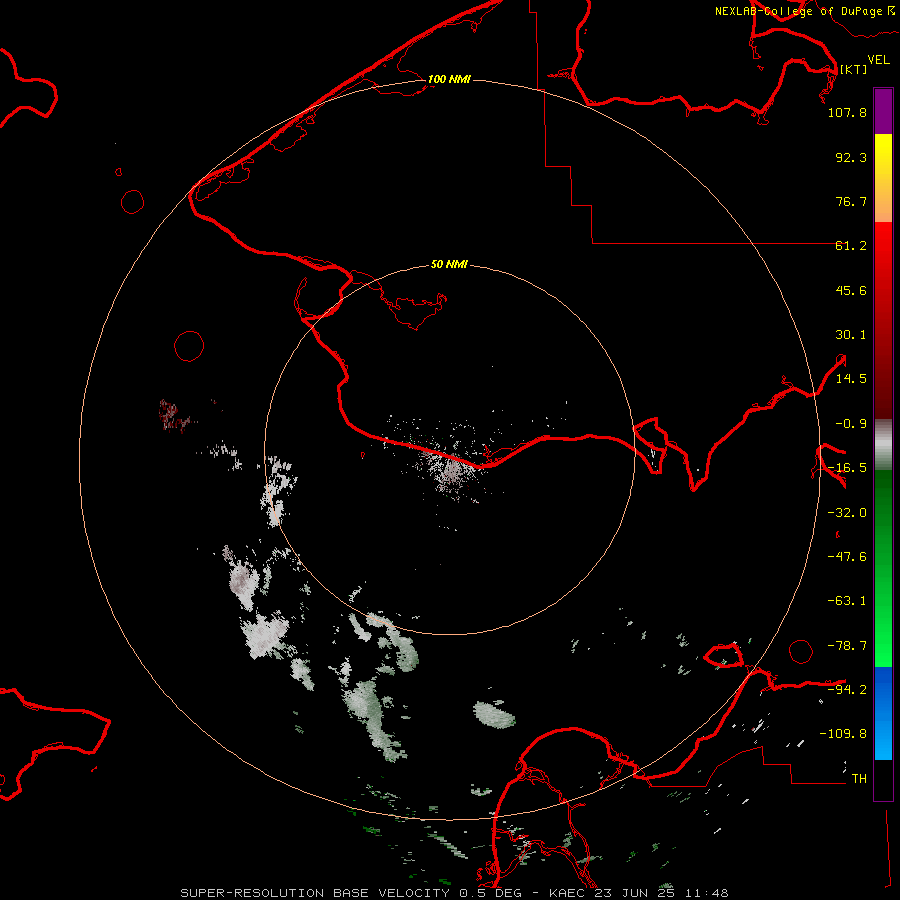Click the 50 NMI range ring label

click(449, 265)
